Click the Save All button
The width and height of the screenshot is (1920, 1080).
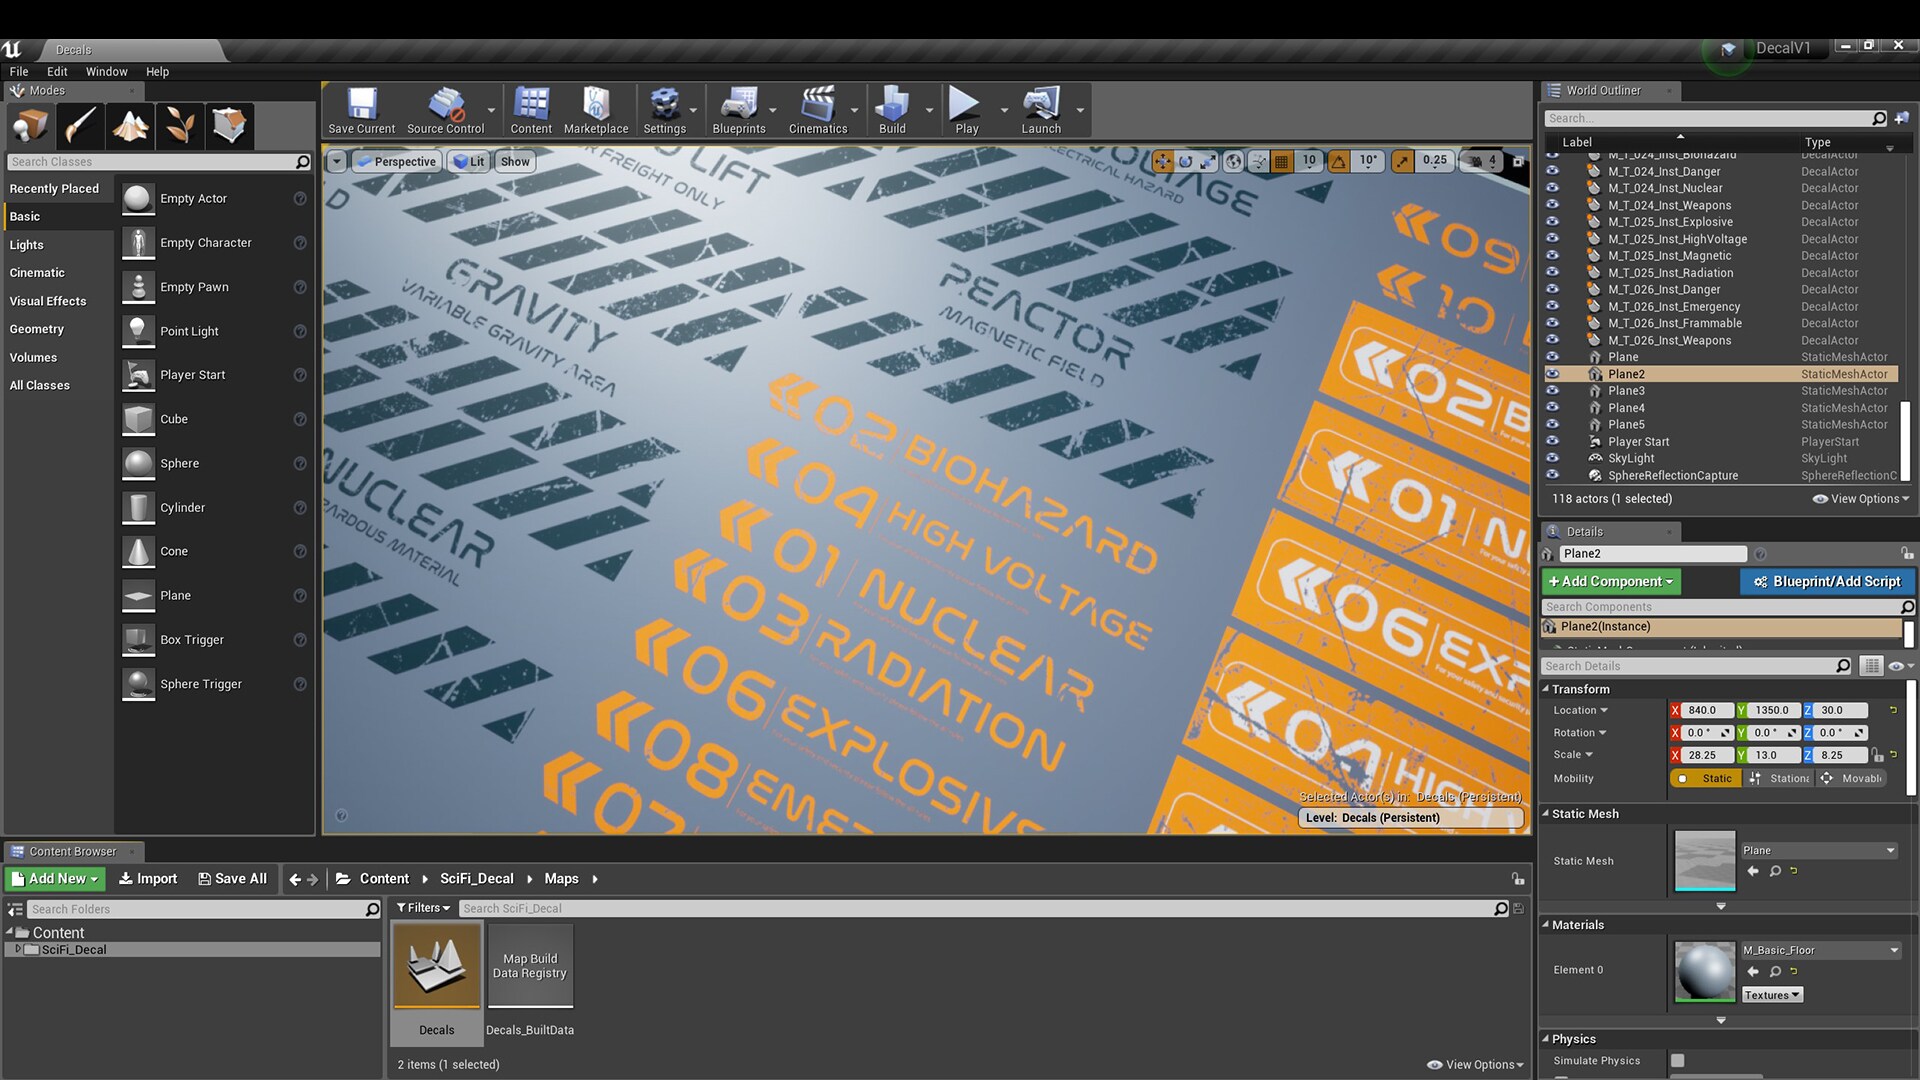232,878
